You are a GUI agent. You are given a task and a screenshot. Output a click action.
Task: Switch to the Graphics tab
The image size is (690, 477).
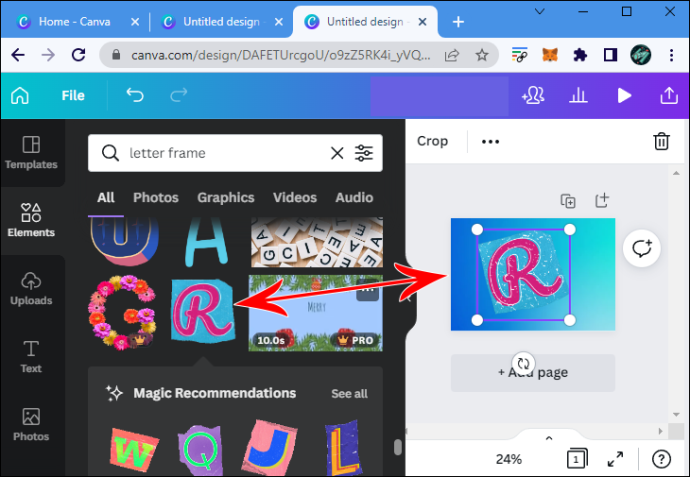tap(226, 198)
